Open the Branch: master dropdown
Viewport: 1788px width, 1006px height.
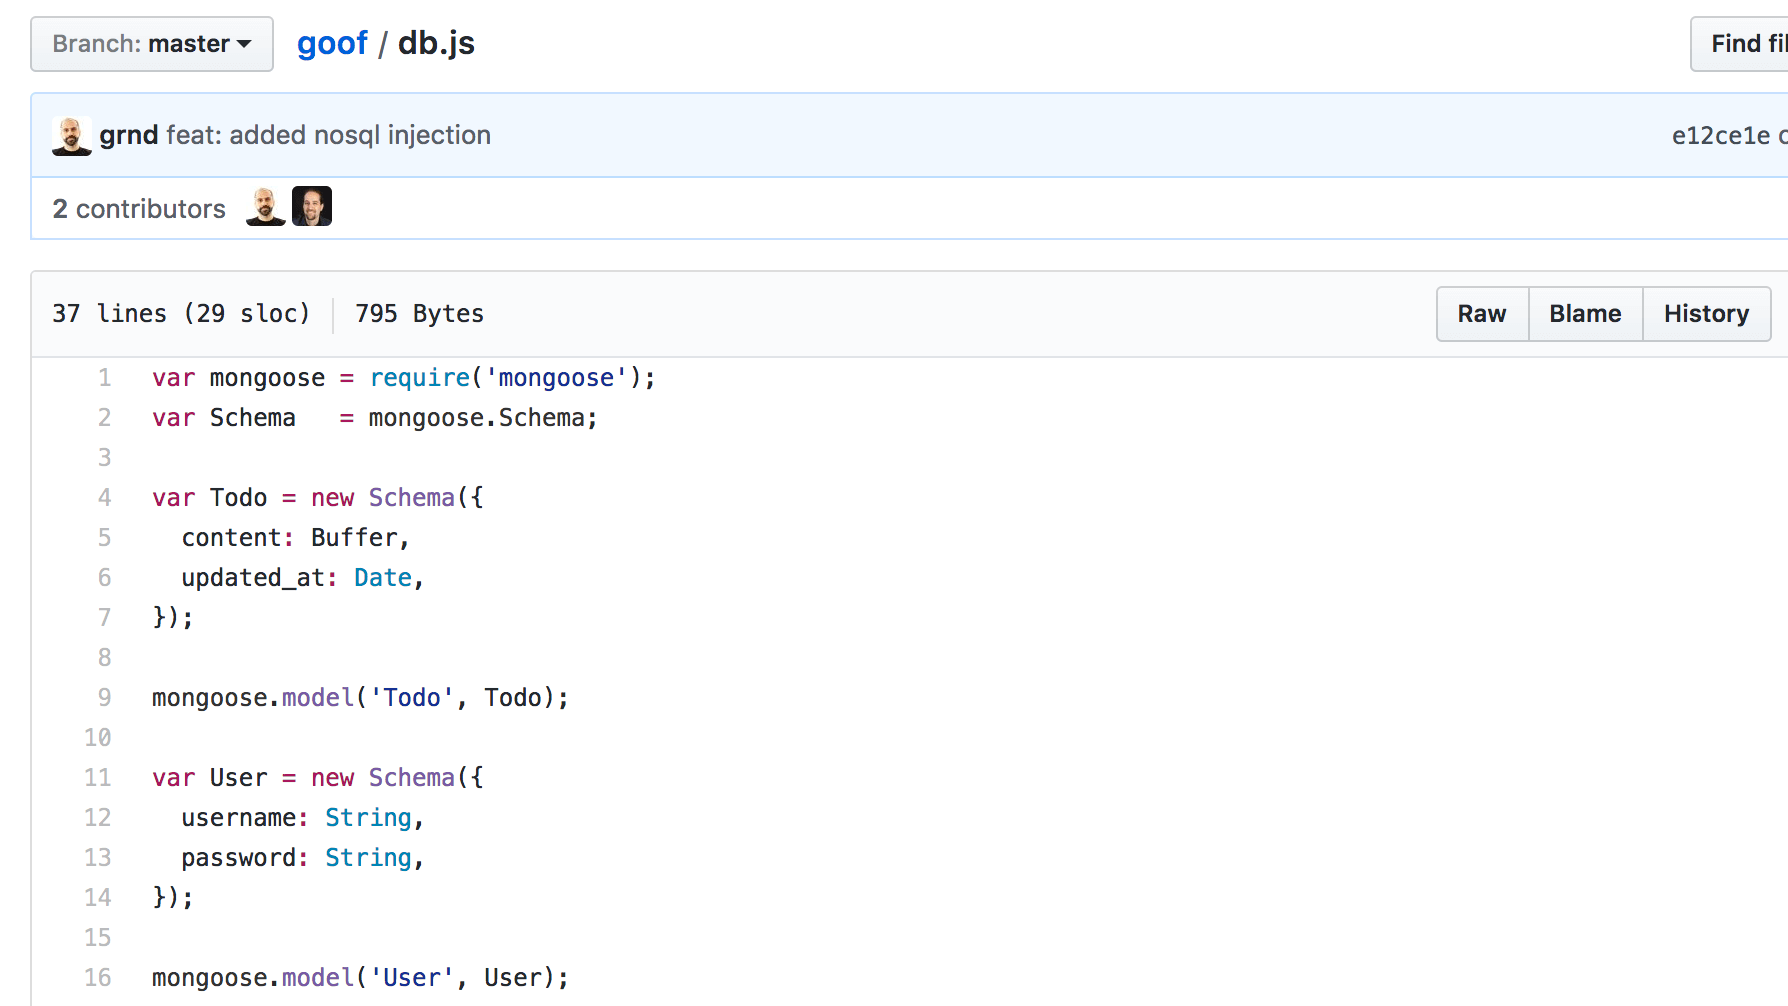tap(151, 44)
